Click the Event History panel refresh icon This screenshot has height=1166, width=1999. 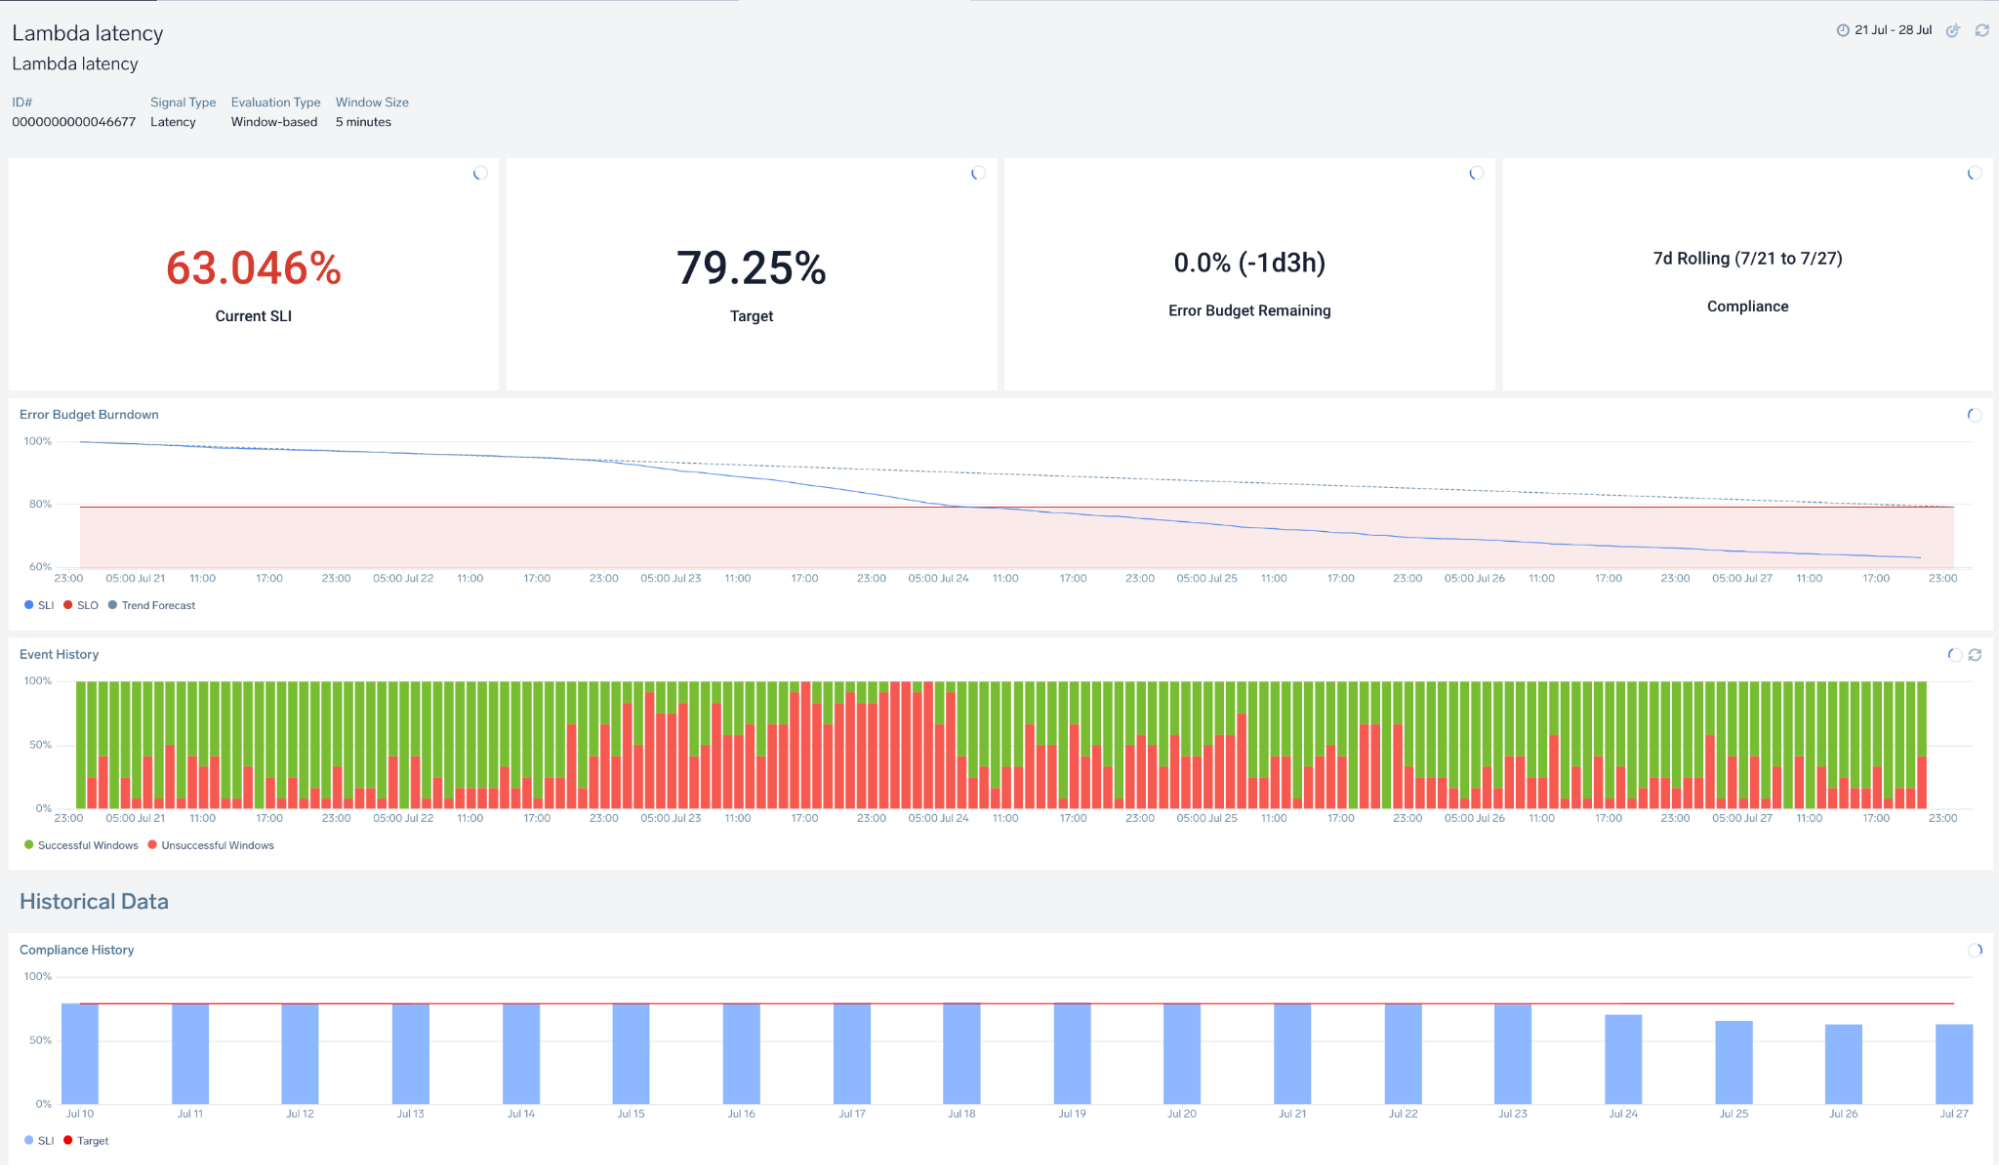[x=1975, y=655]
